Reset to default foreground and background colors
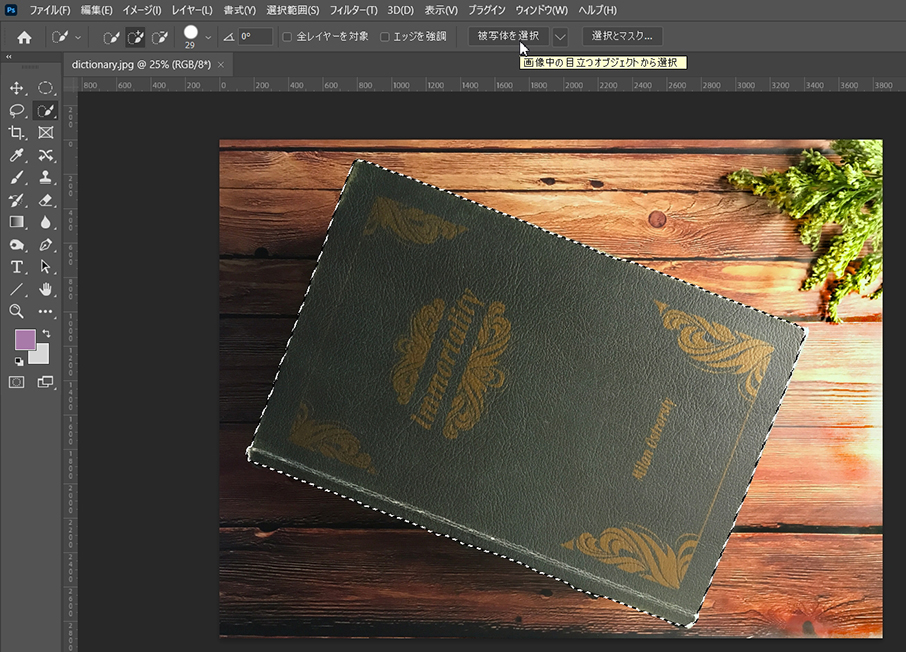Screen dimensions: 906x652 [x=19, y=361]
